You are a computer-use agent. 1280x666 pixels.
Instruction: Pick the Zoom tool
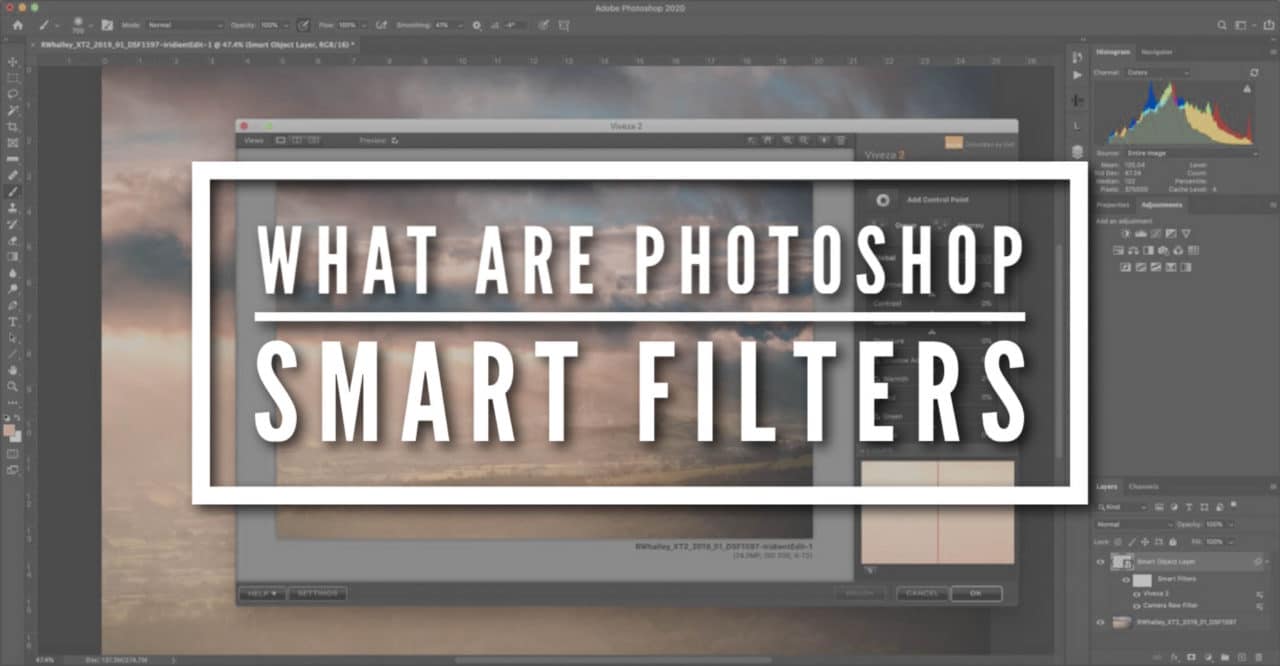(14, 385)
